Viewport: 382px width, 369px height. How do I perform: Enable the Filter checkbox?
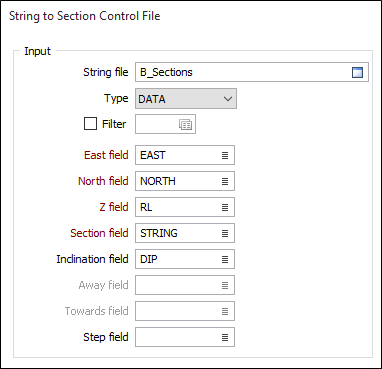pos(90,124)
